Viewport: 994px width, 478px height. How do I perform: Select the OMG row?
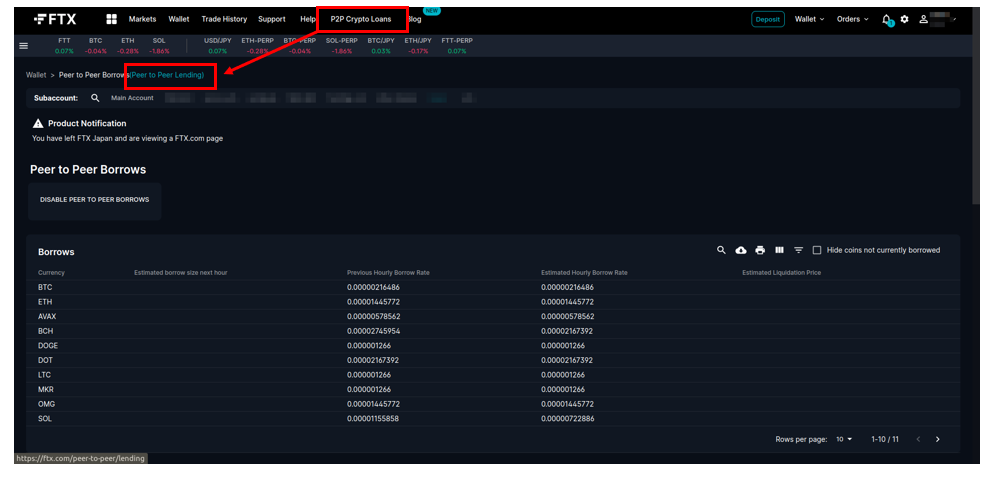click(x=493, y=404)
